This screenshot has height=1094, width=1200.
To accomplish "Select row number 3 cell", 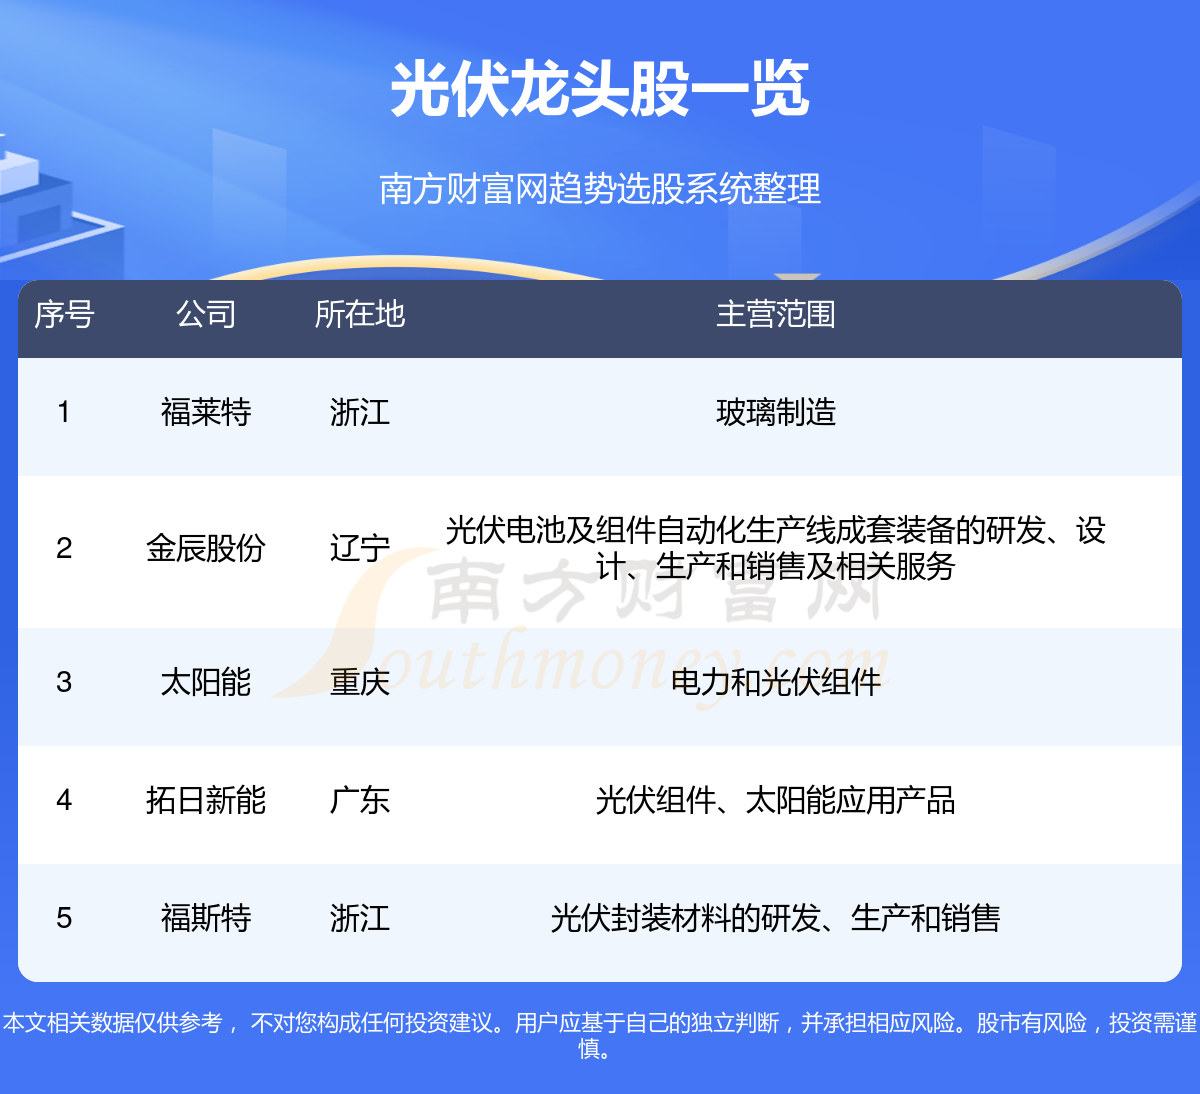I will (64, 682).
